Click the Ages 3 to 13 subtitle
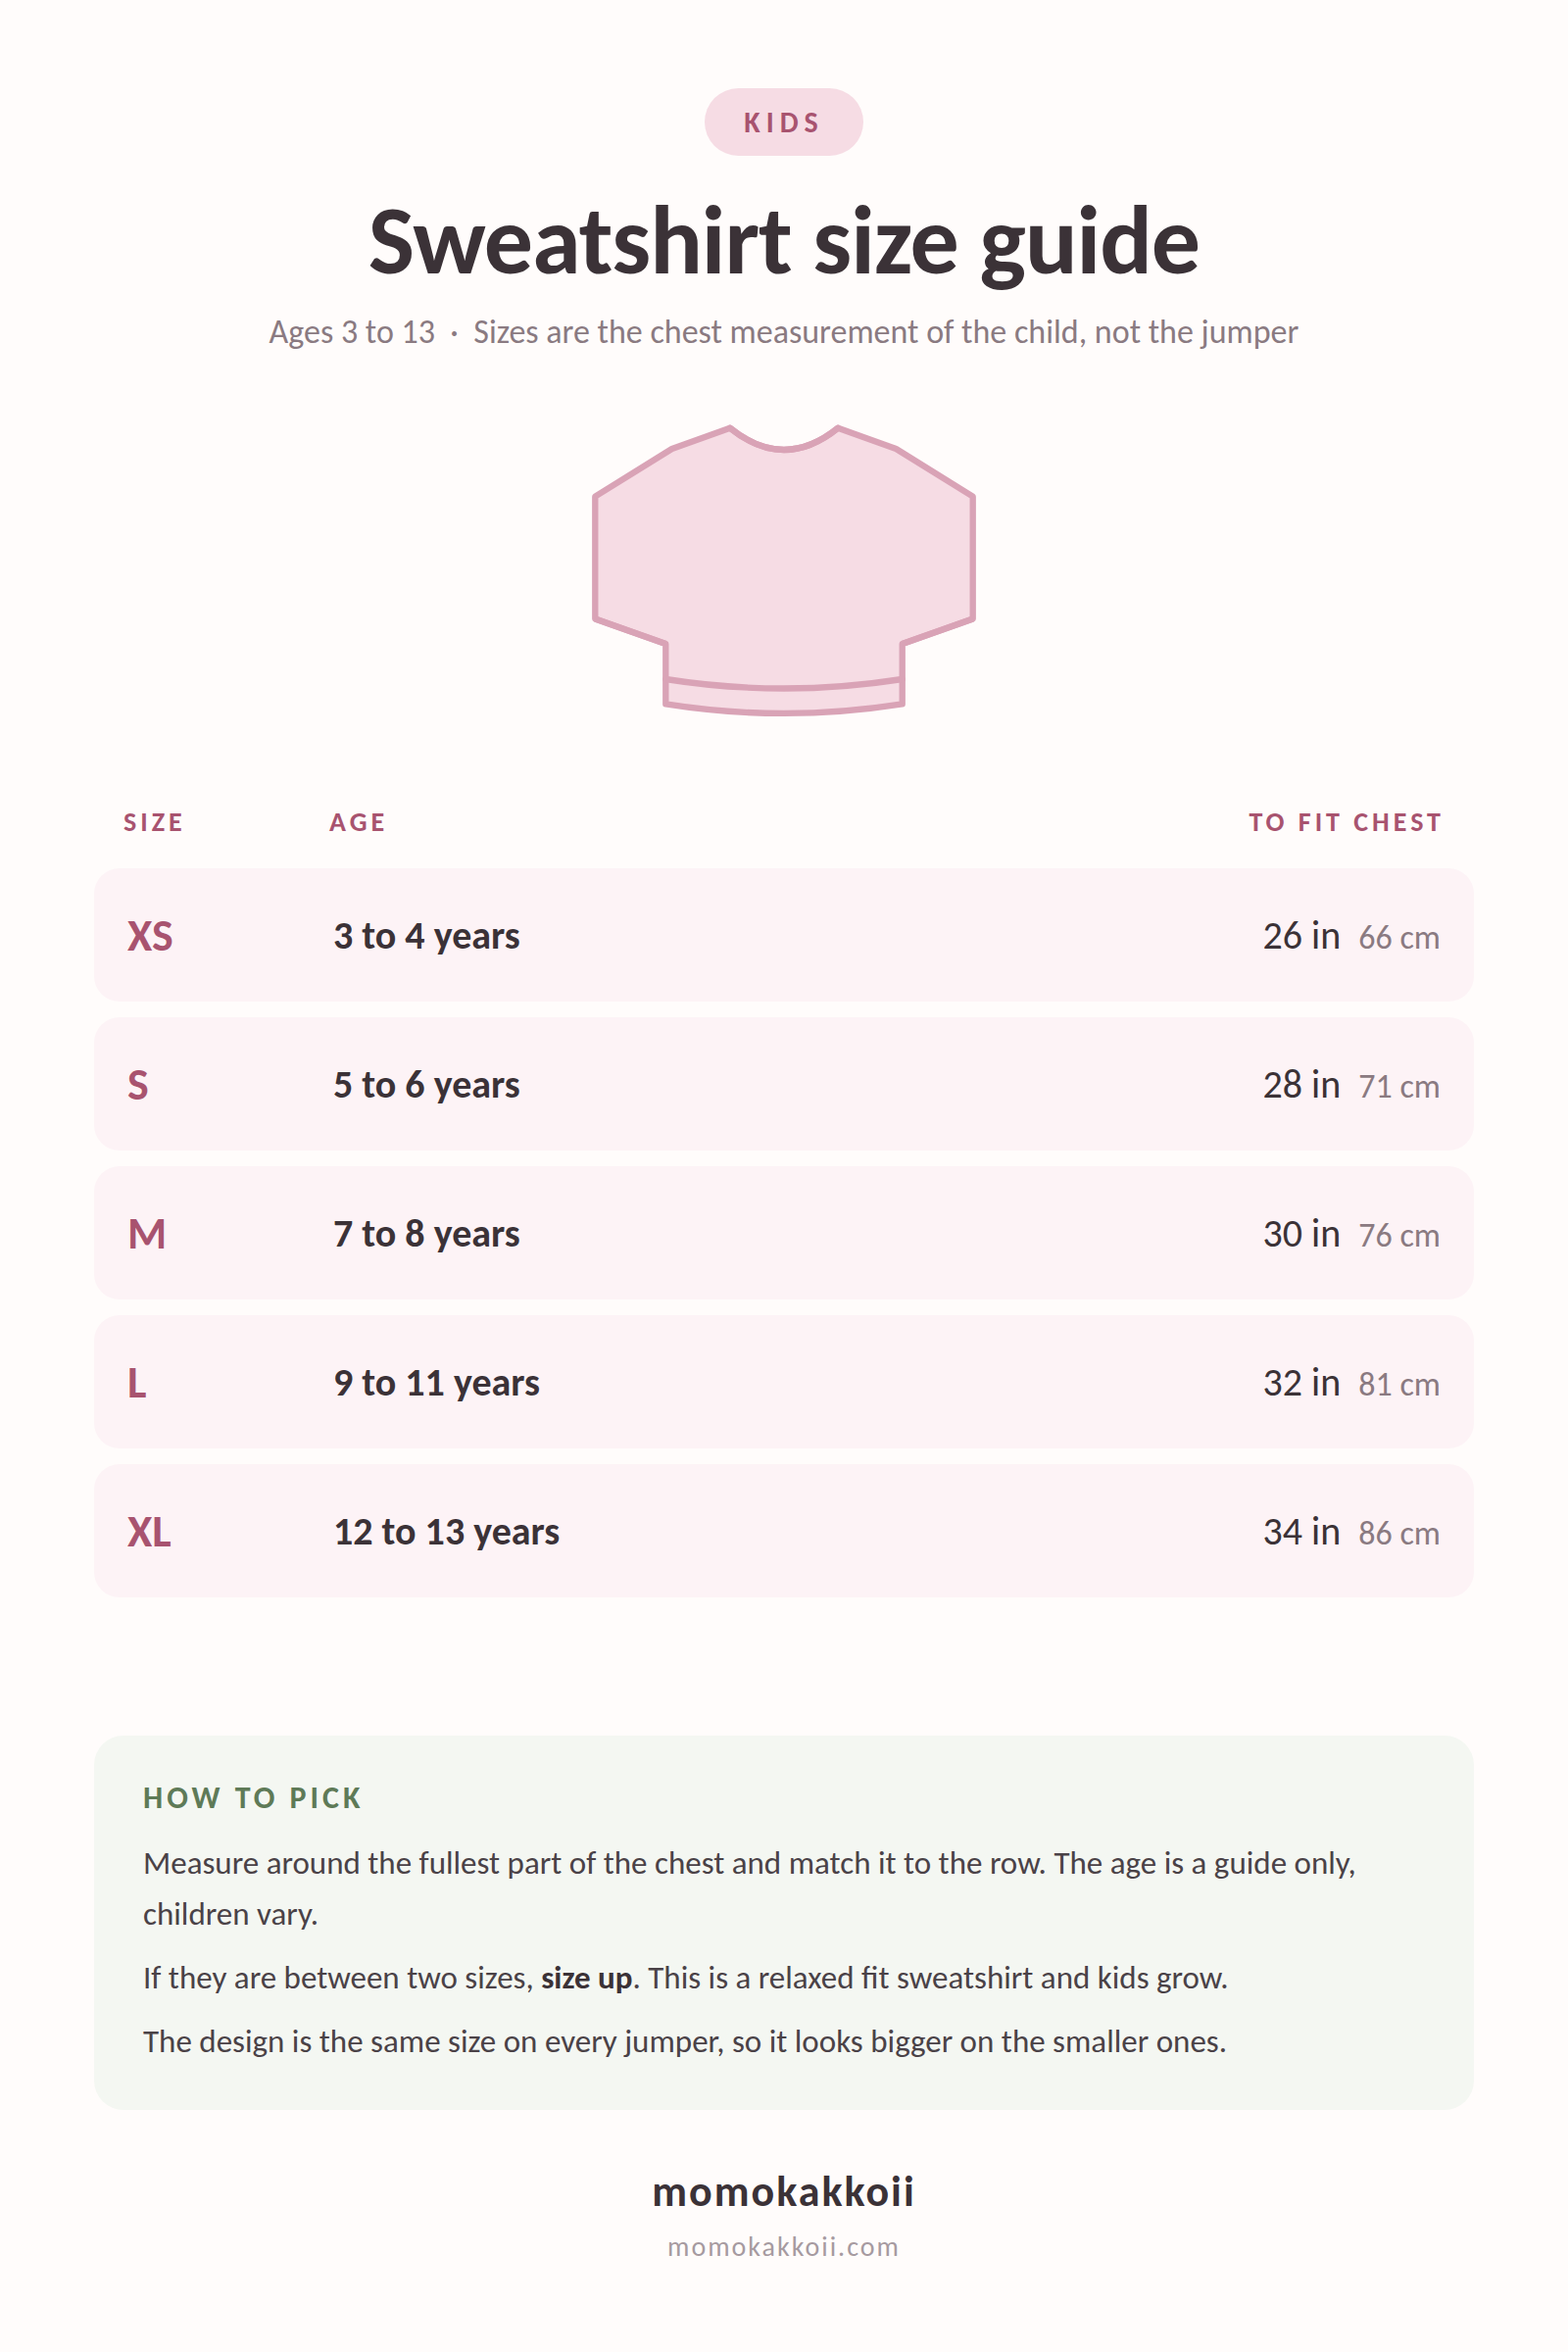 352,332
